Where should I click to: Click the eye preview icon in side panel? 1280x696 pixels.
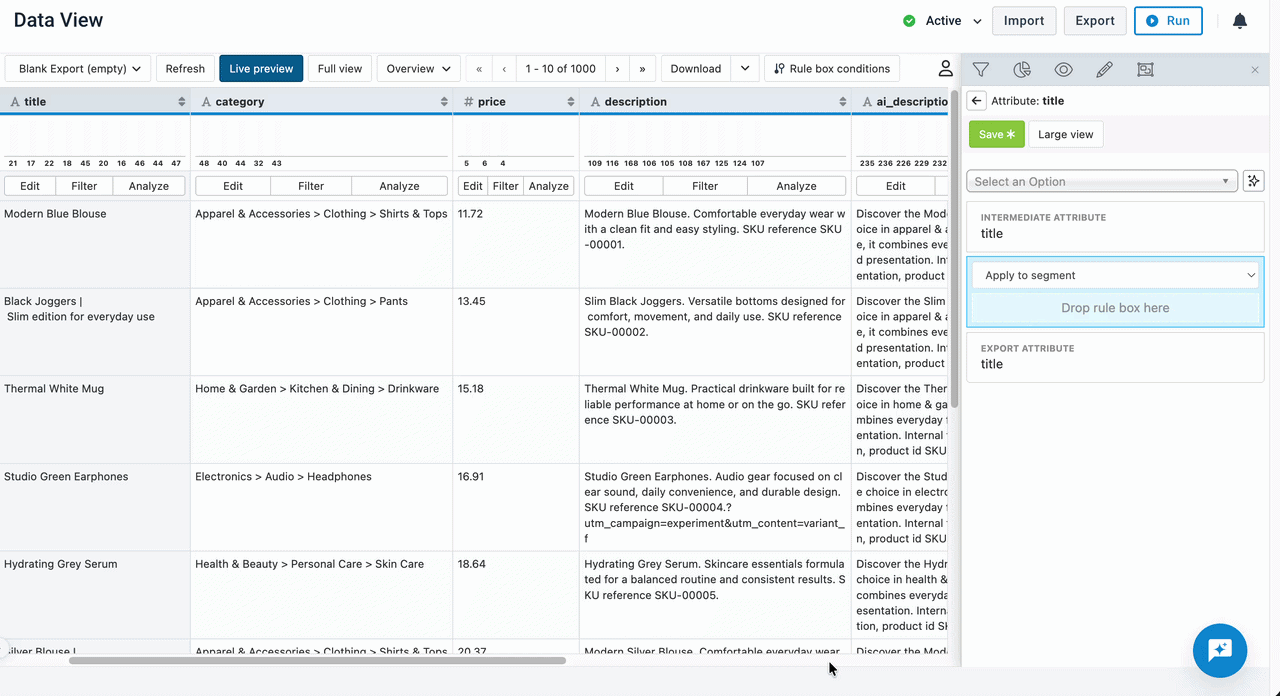1063,70
